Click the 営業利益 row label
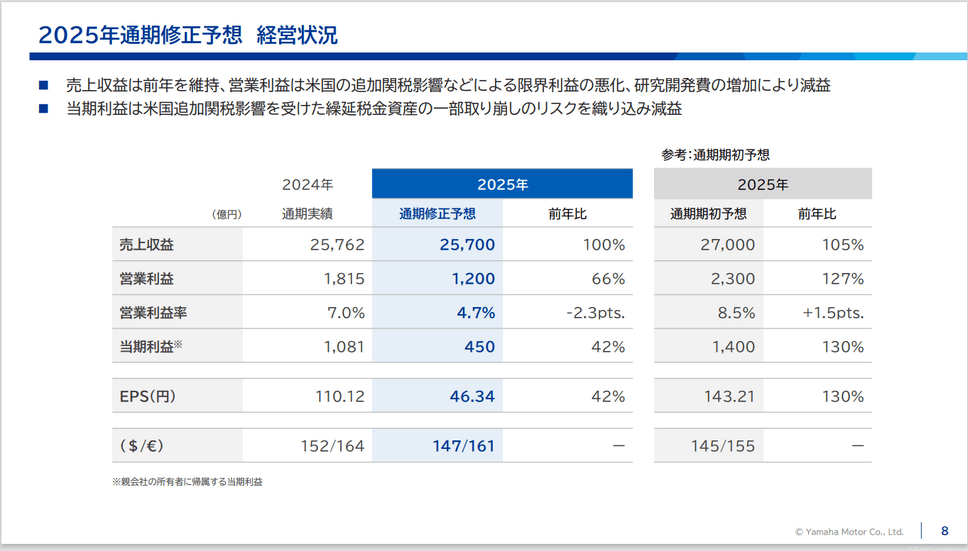This screenshot has width=968, height=551. [146, 279]
